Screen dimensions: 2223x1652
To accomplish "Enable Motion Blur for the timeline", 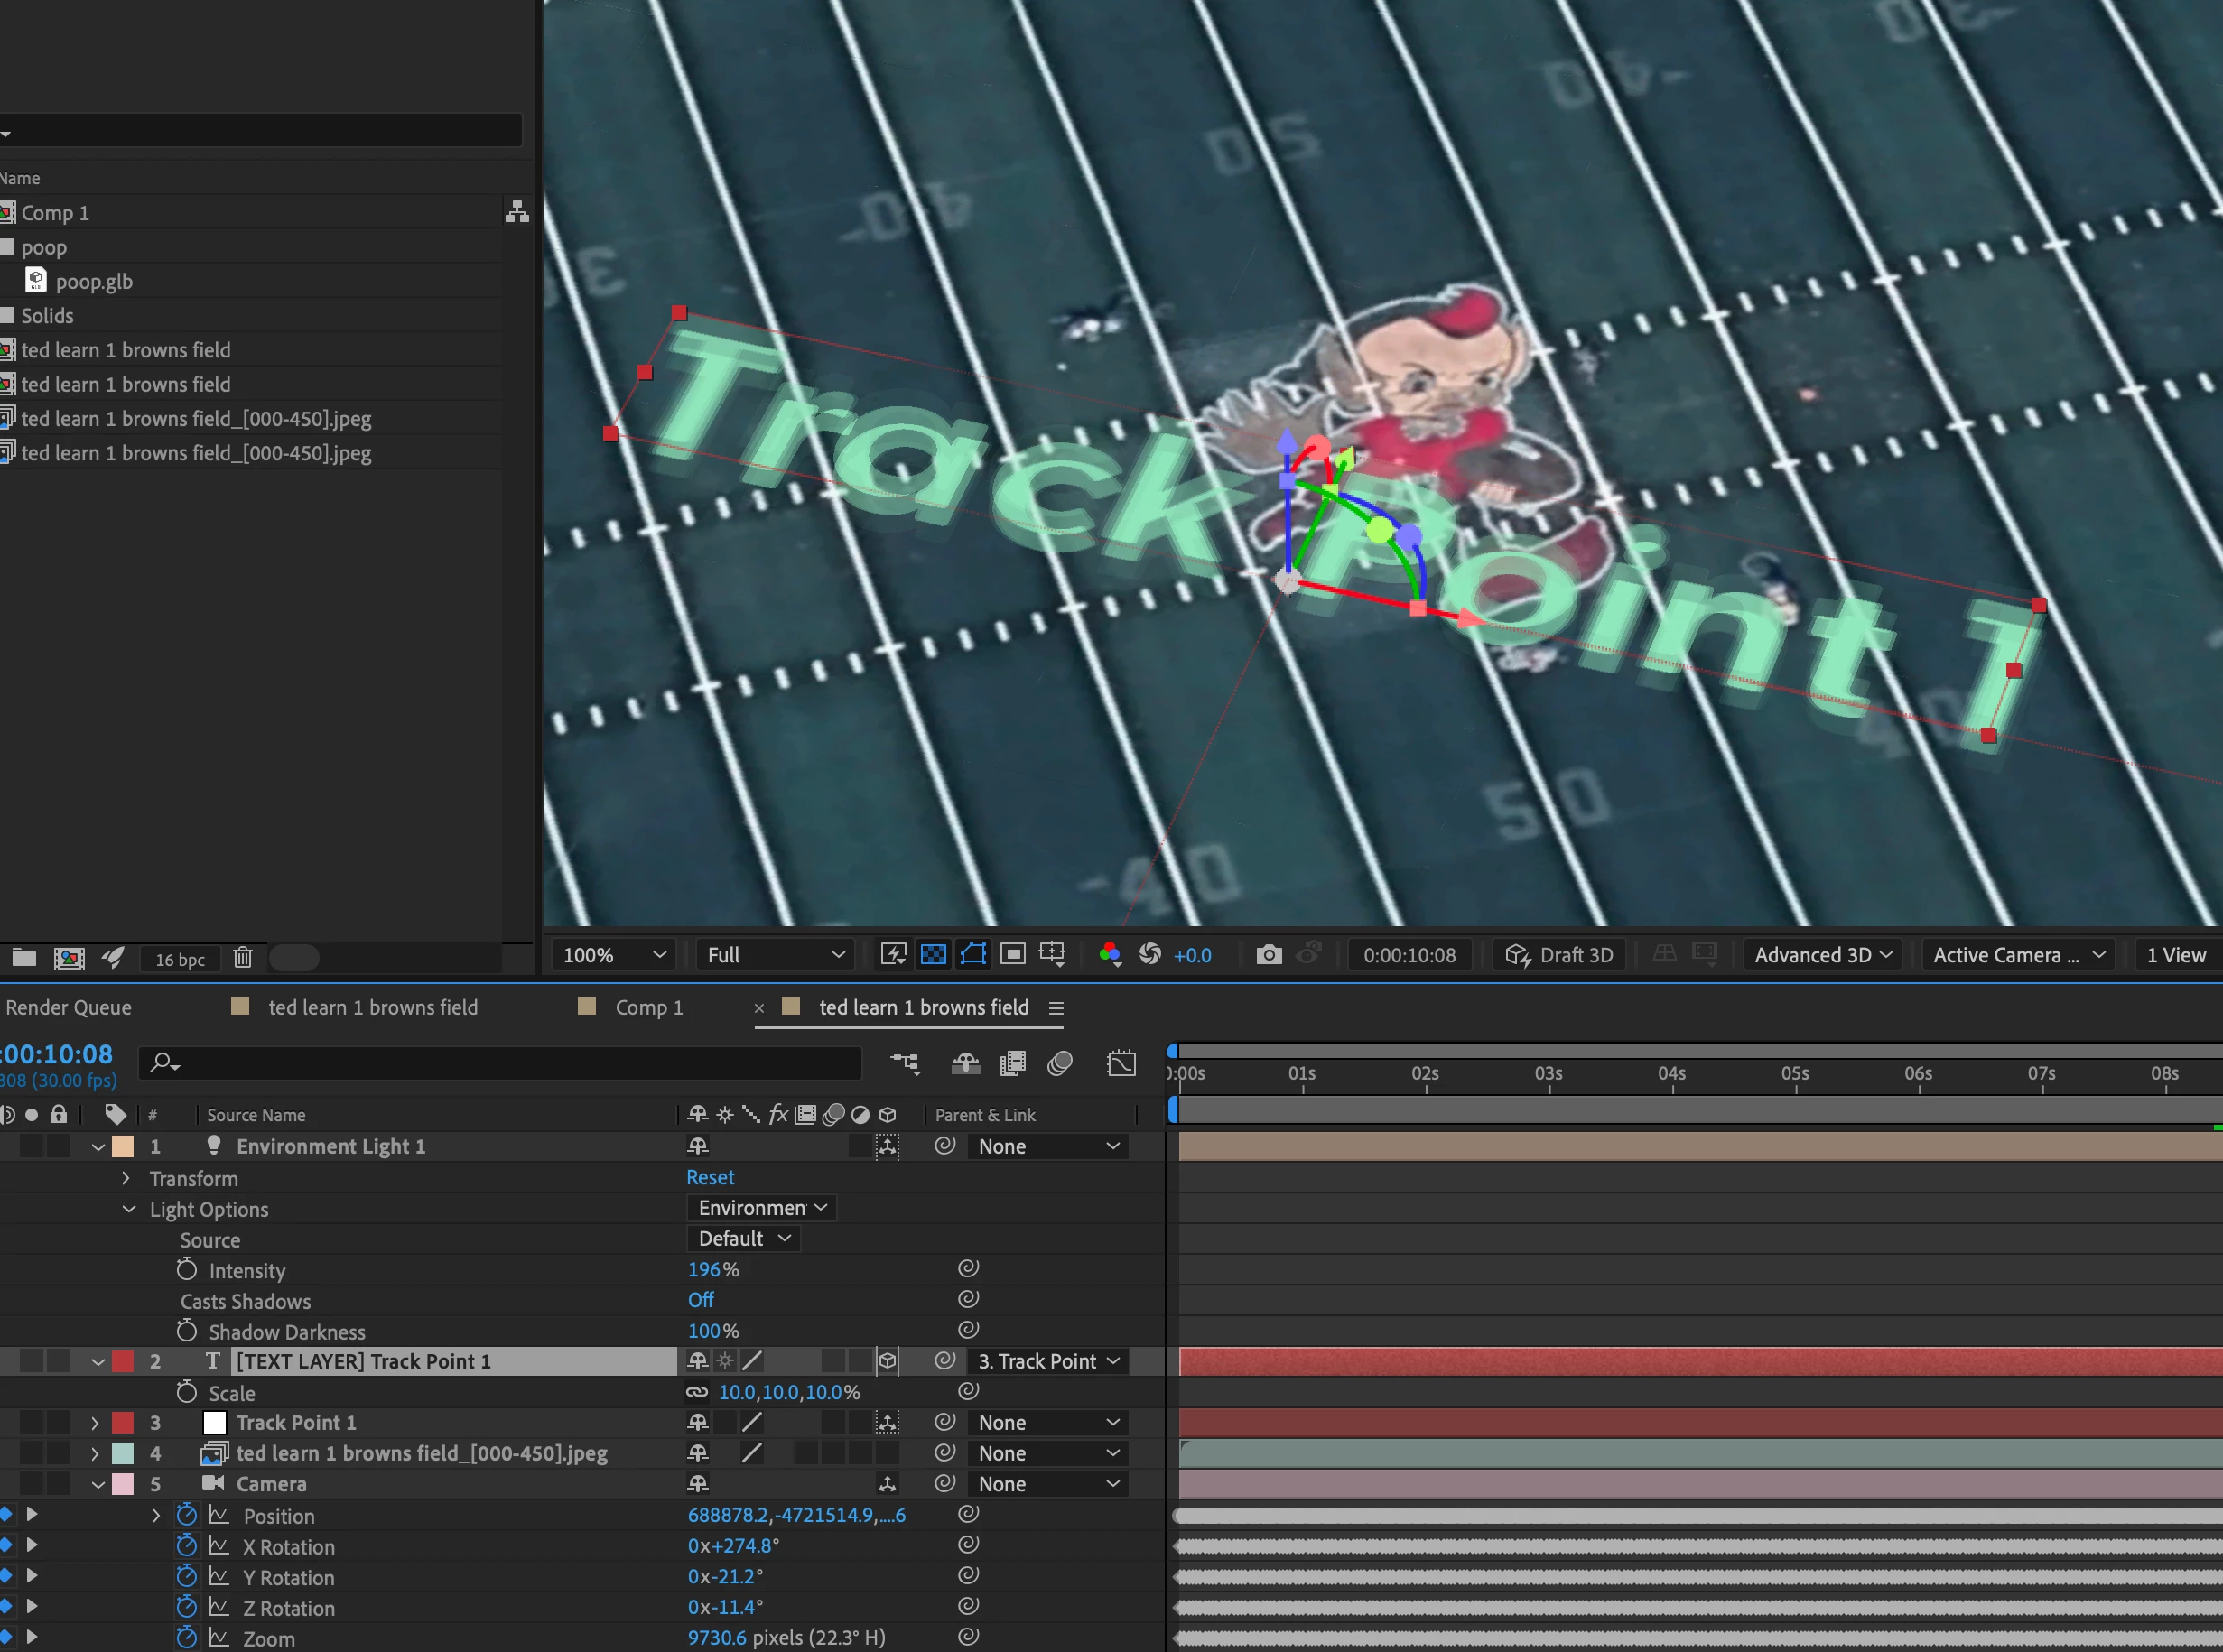I will 1060,1062.
